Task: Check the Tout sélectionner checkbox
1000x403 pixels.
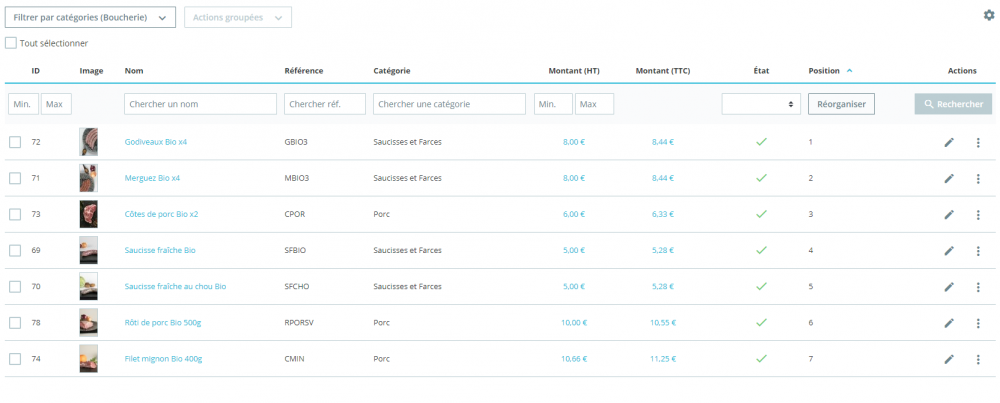Action: 11,43
